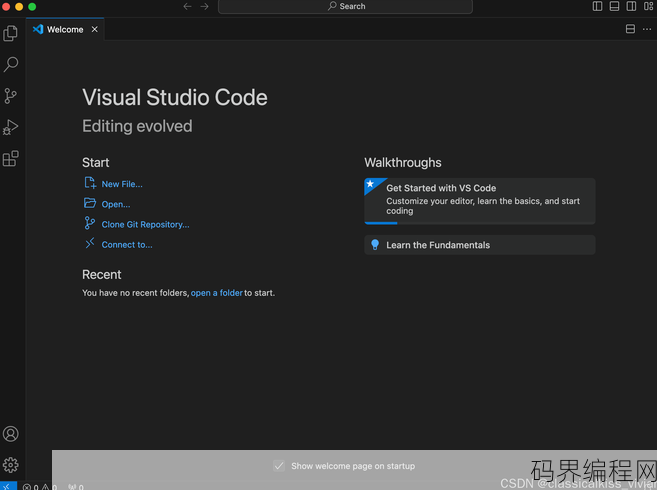Toggle Show welcome page on startup checkbox
Image resolution: width=657 pixels, height=490 pixels.
pos(279,466)
